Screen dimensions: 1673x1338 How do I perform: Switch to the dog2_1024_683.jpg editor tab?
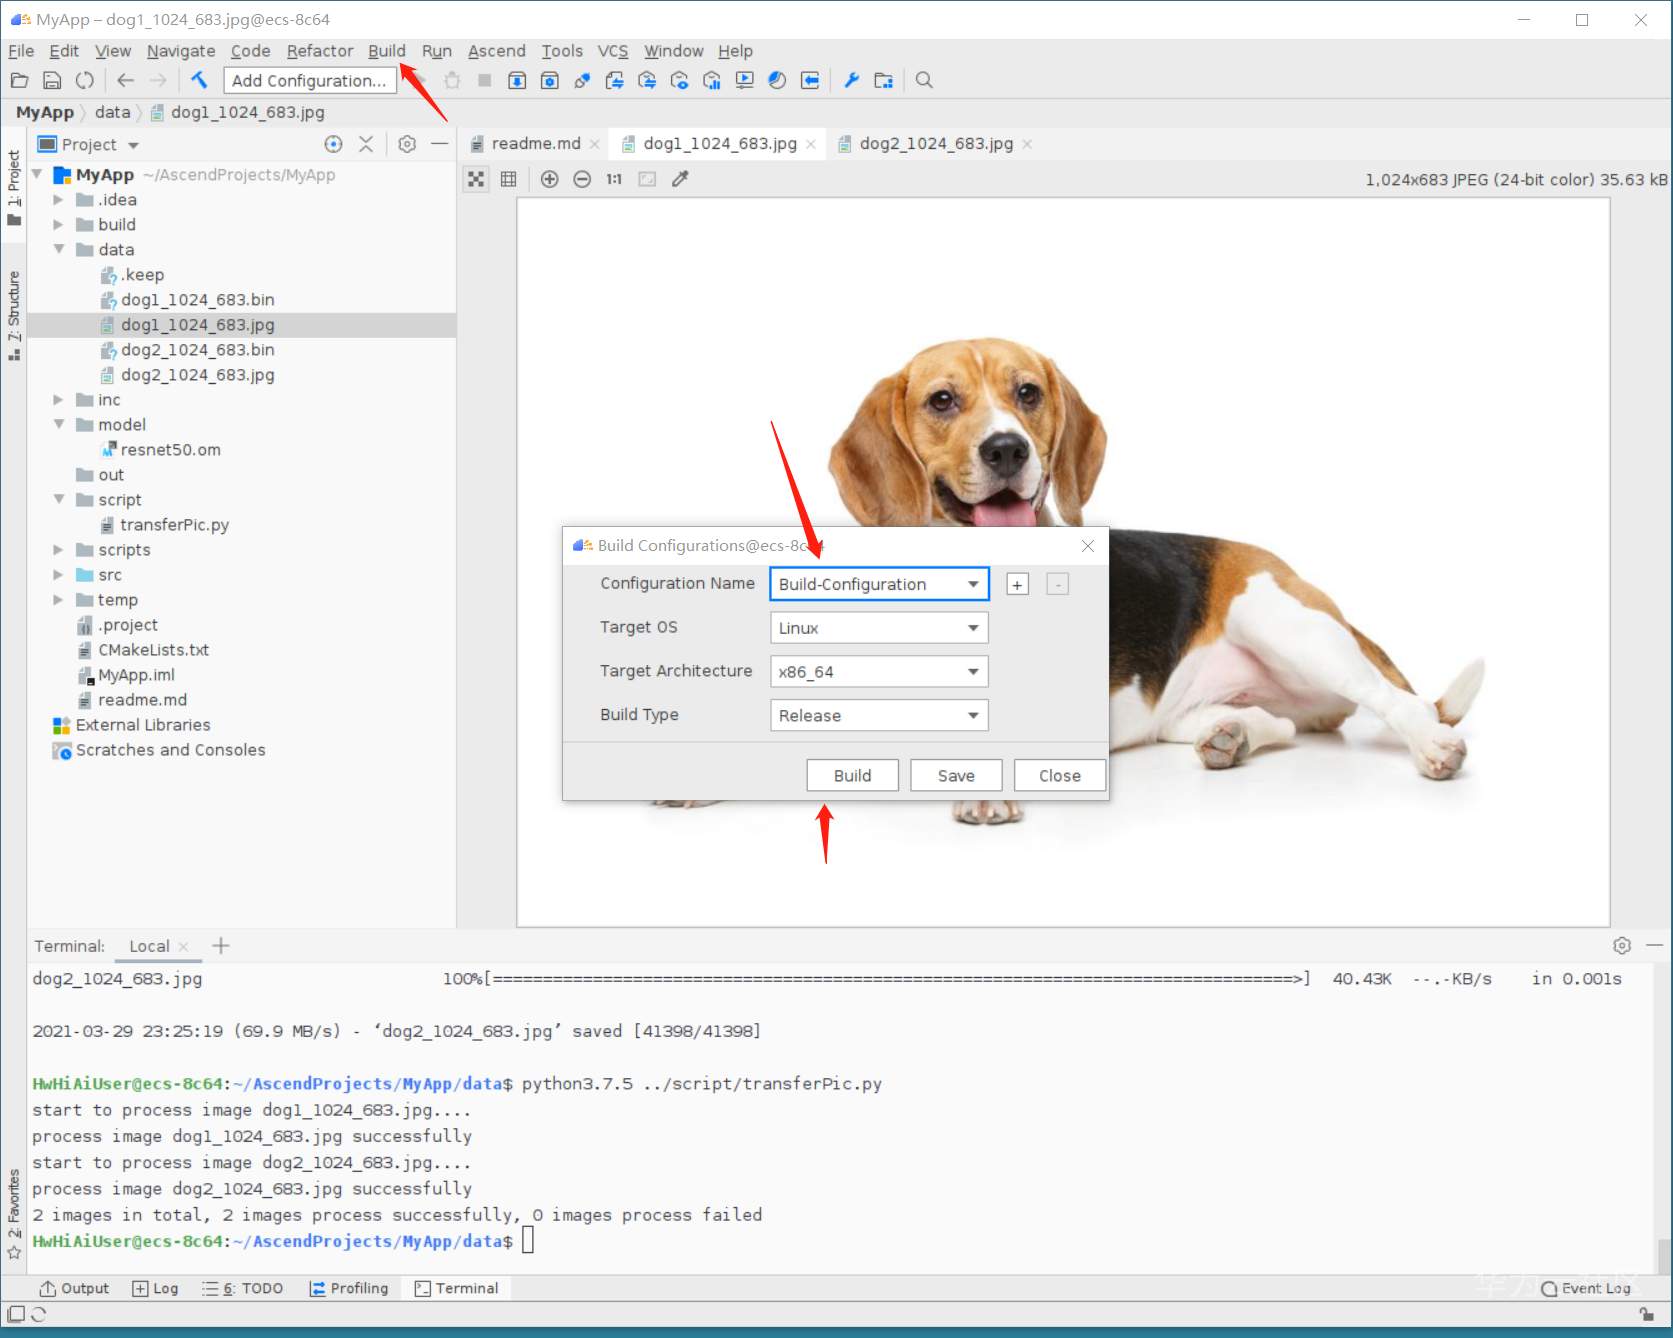[935, 144]
